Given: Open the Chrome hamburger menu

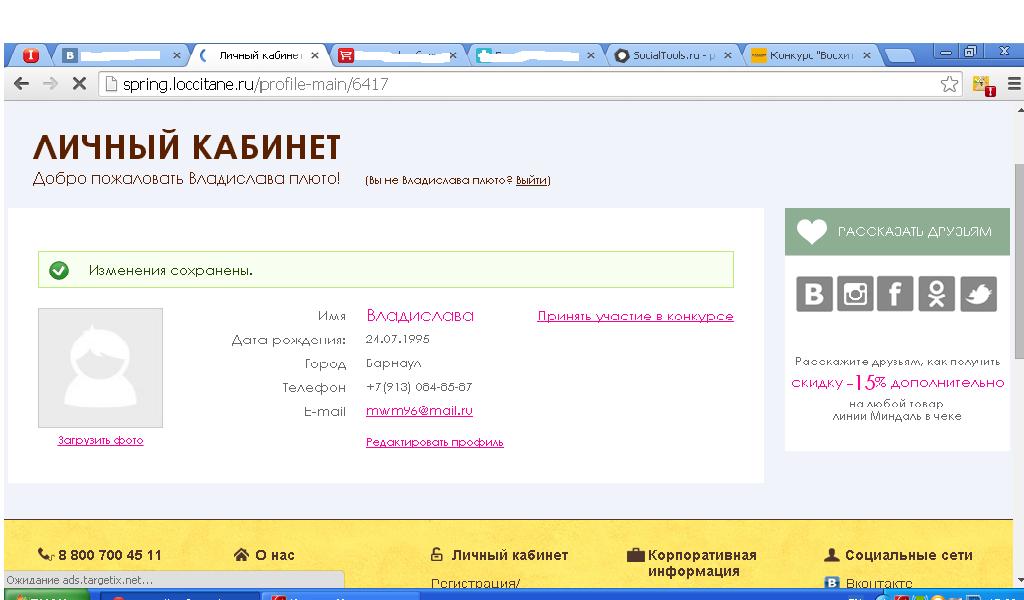Looking at the screenshot, I should 1014,84.
